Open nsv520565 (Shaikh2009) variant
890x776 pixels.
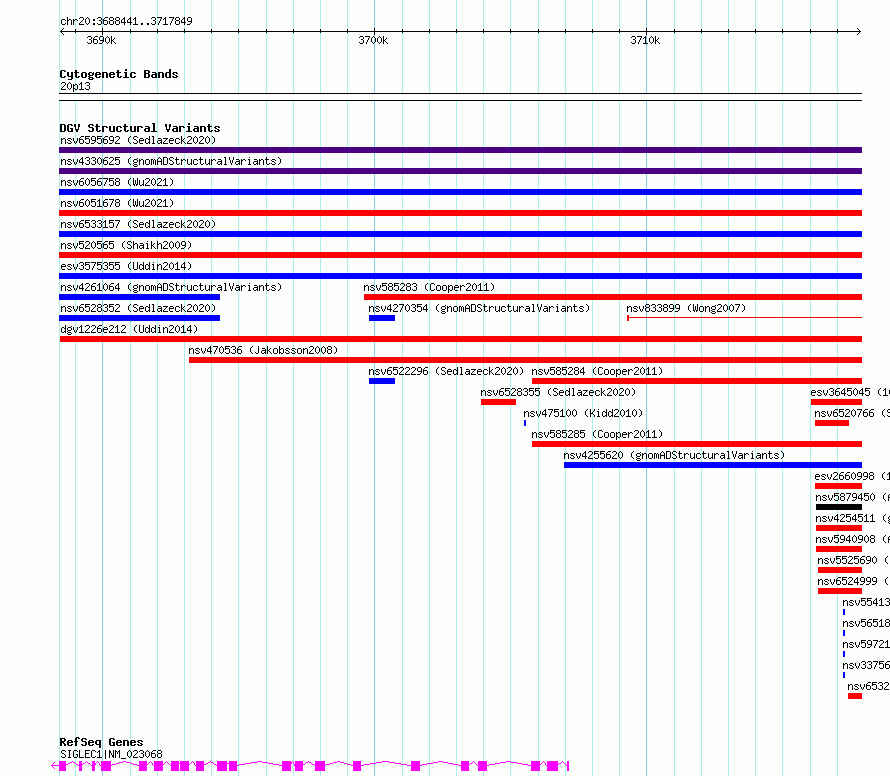click(126, 245)
